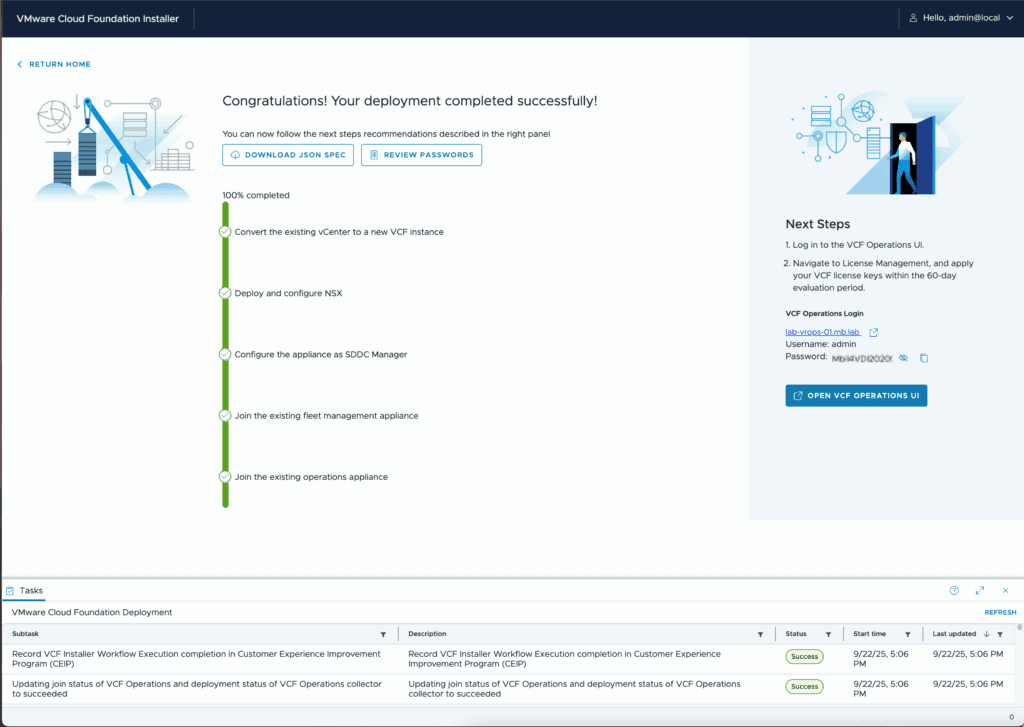Click the Description column header

click(427, 634)
